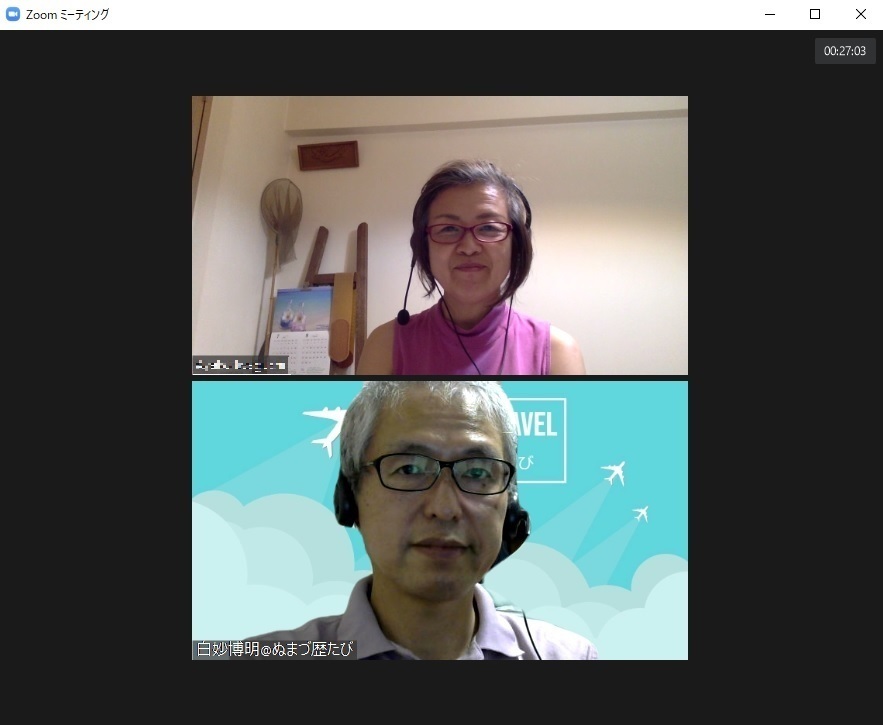Click the Zoom app icon in title bar
Screen dimensions: 883x725
(13, 14)
